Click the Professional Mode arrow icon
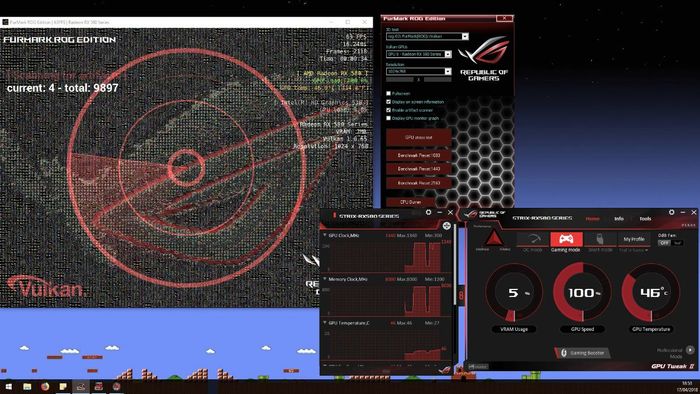700x394 pixels. (x=690, y=350)
